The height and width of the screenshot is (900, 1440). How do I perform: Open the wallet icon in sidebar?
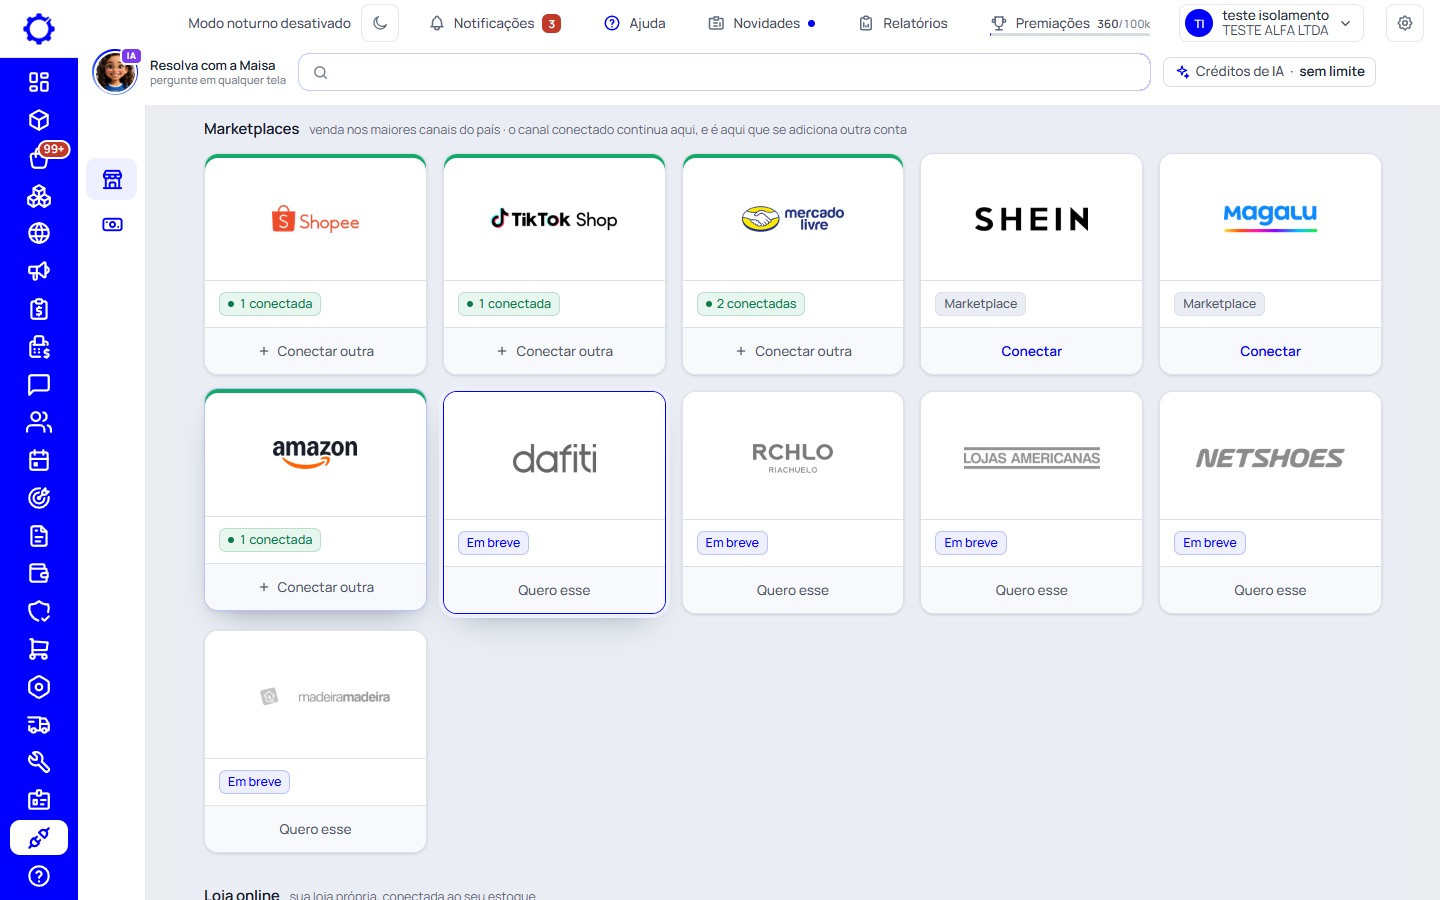point(39,574)
